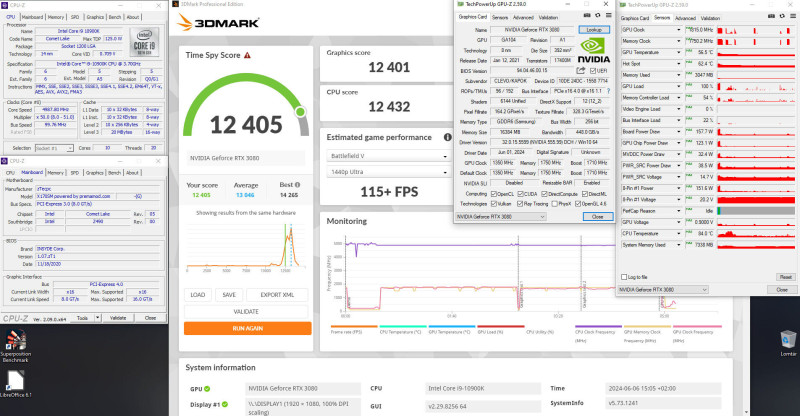This screenshot has height=416, width=800.
Task: Click the CPU-Z title icon in Mainboard window
Action: (5, 161)
